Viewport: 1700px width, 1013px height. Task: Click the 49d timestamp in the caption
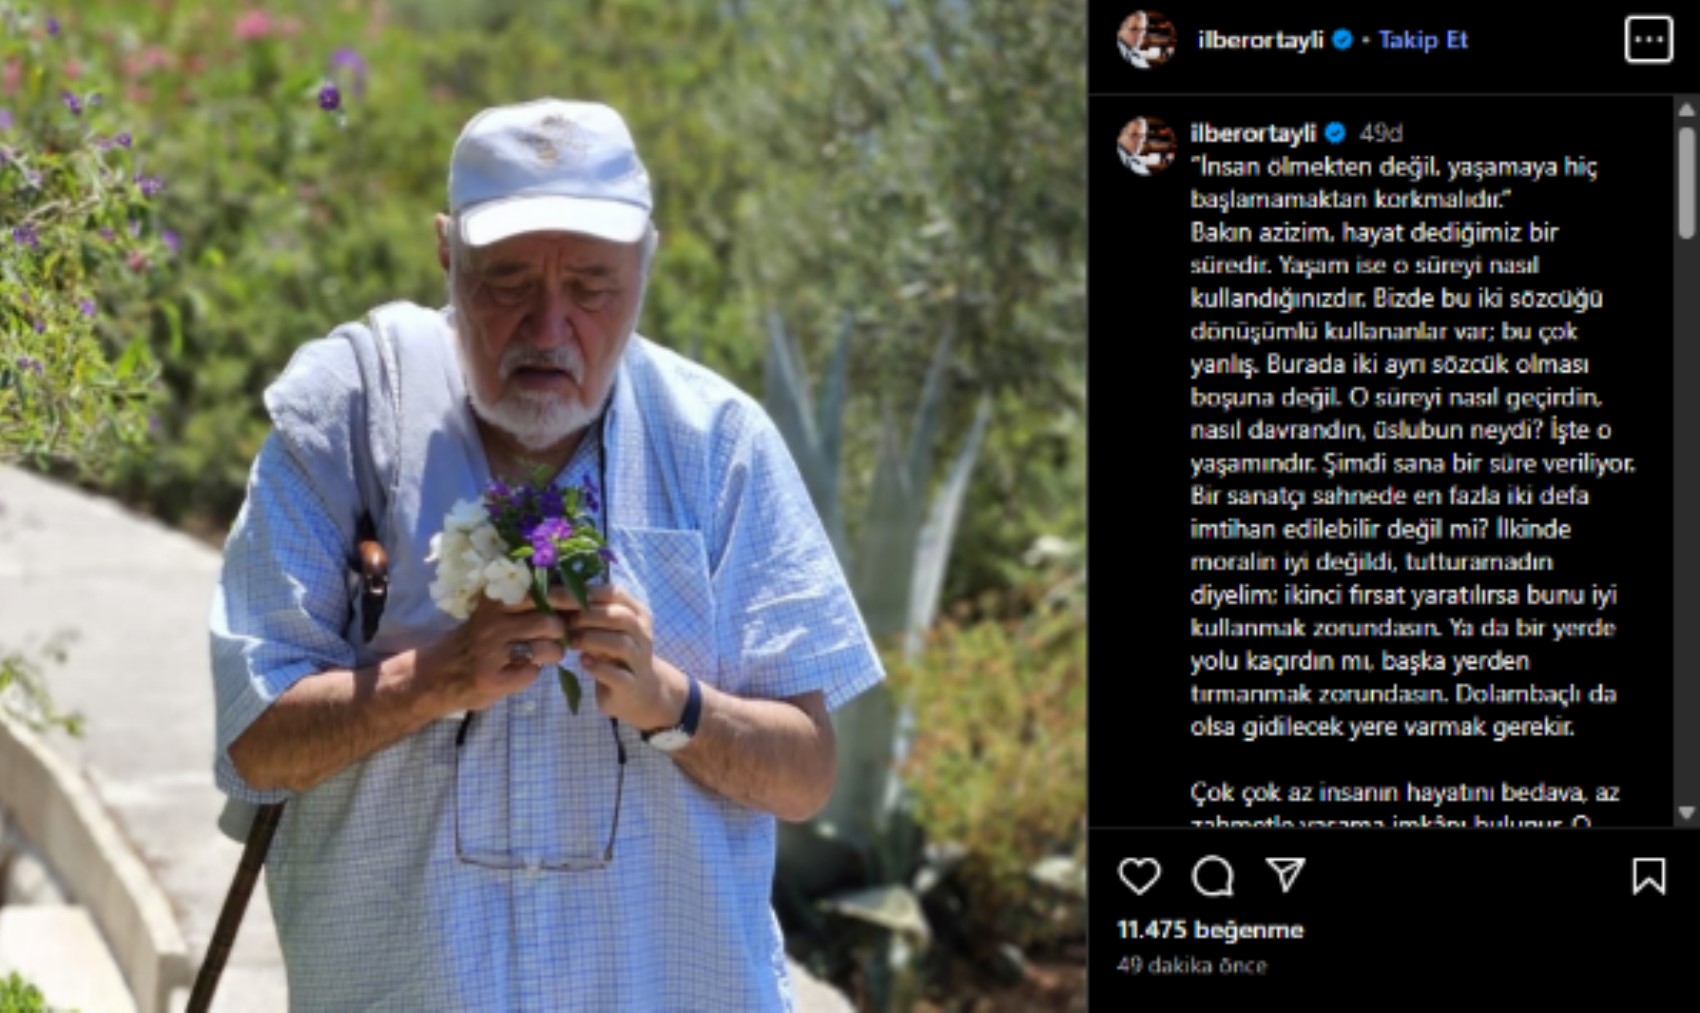click(x=1381, y=132)
